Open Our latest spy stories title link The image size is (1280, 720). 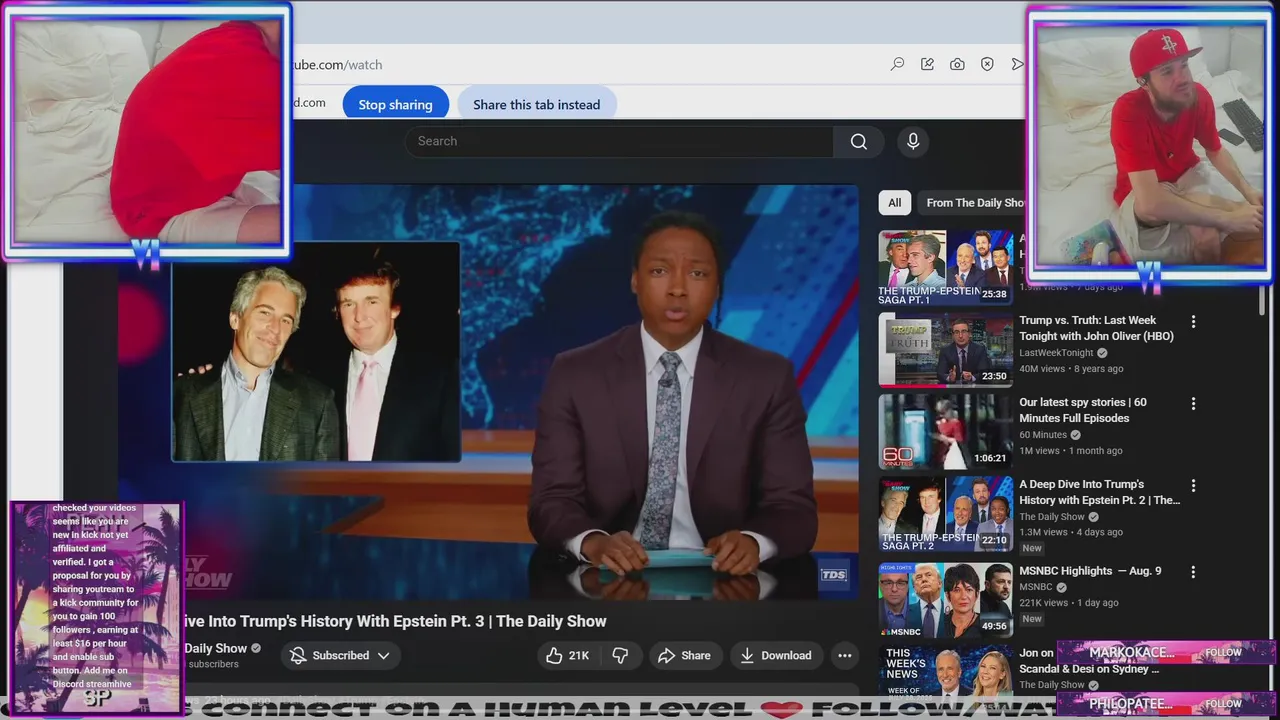coord(1083,410)
